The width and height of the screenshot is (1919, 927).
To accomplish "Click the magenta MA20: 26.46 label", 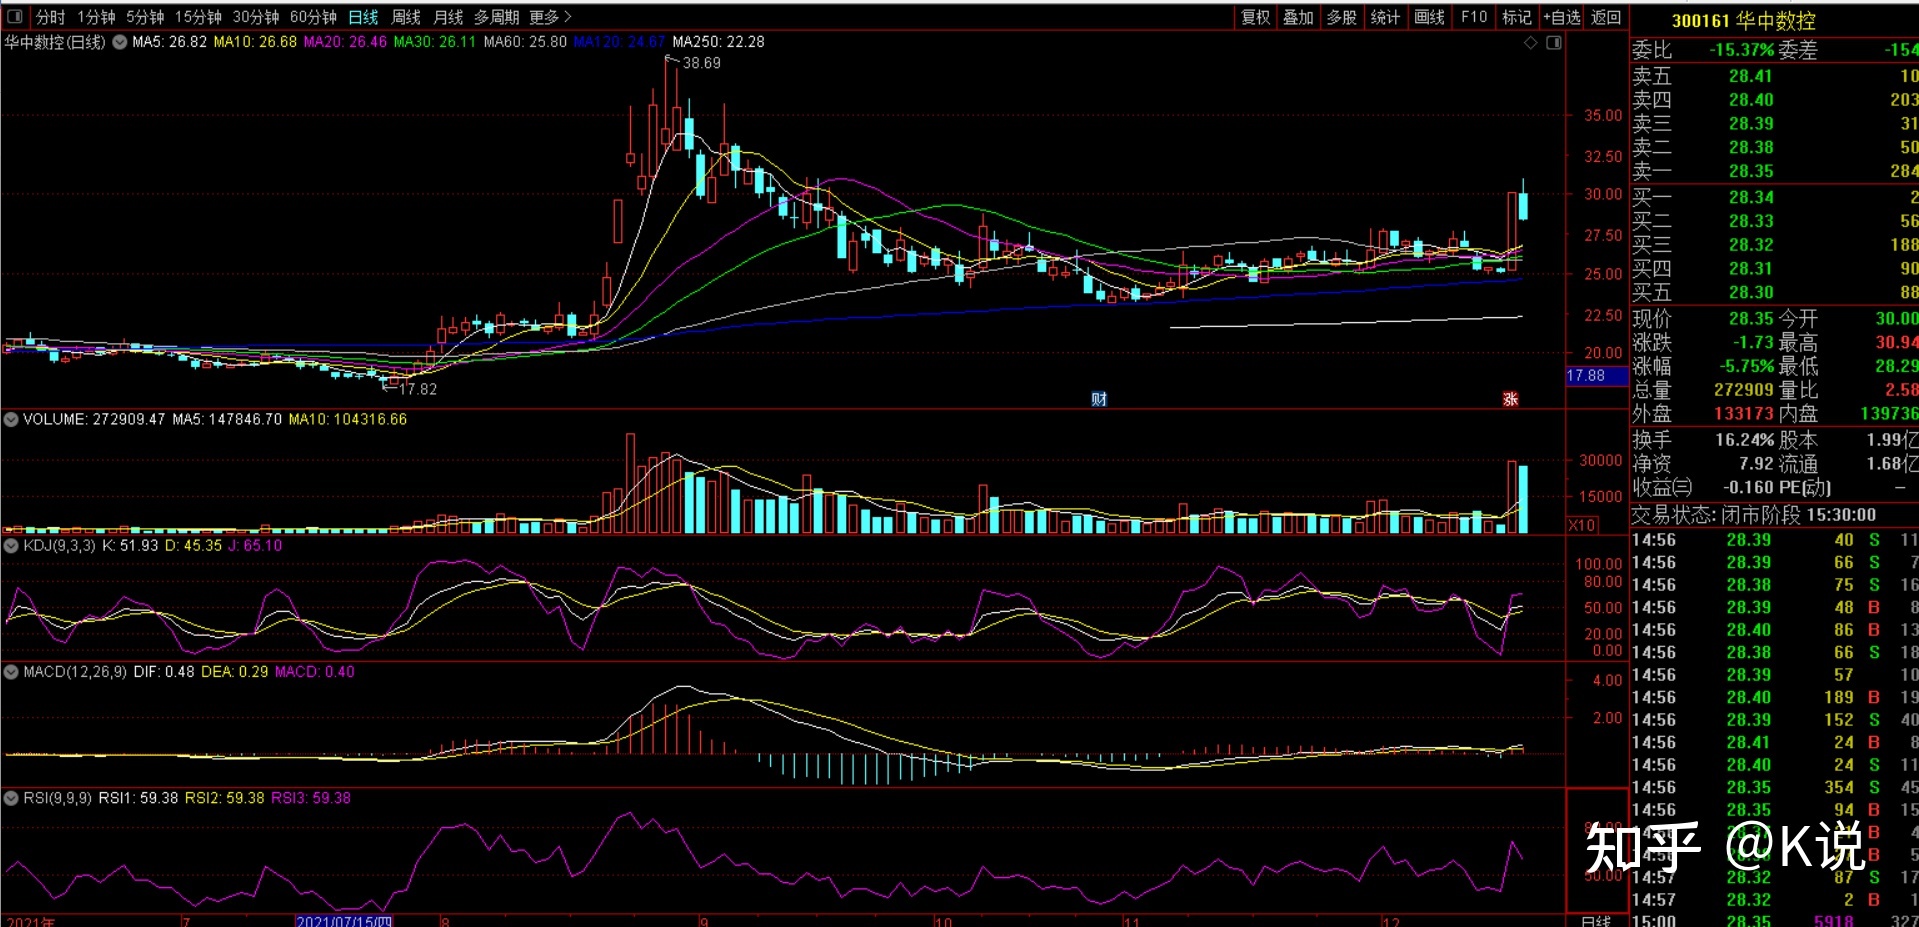I will tap(345, 42).
